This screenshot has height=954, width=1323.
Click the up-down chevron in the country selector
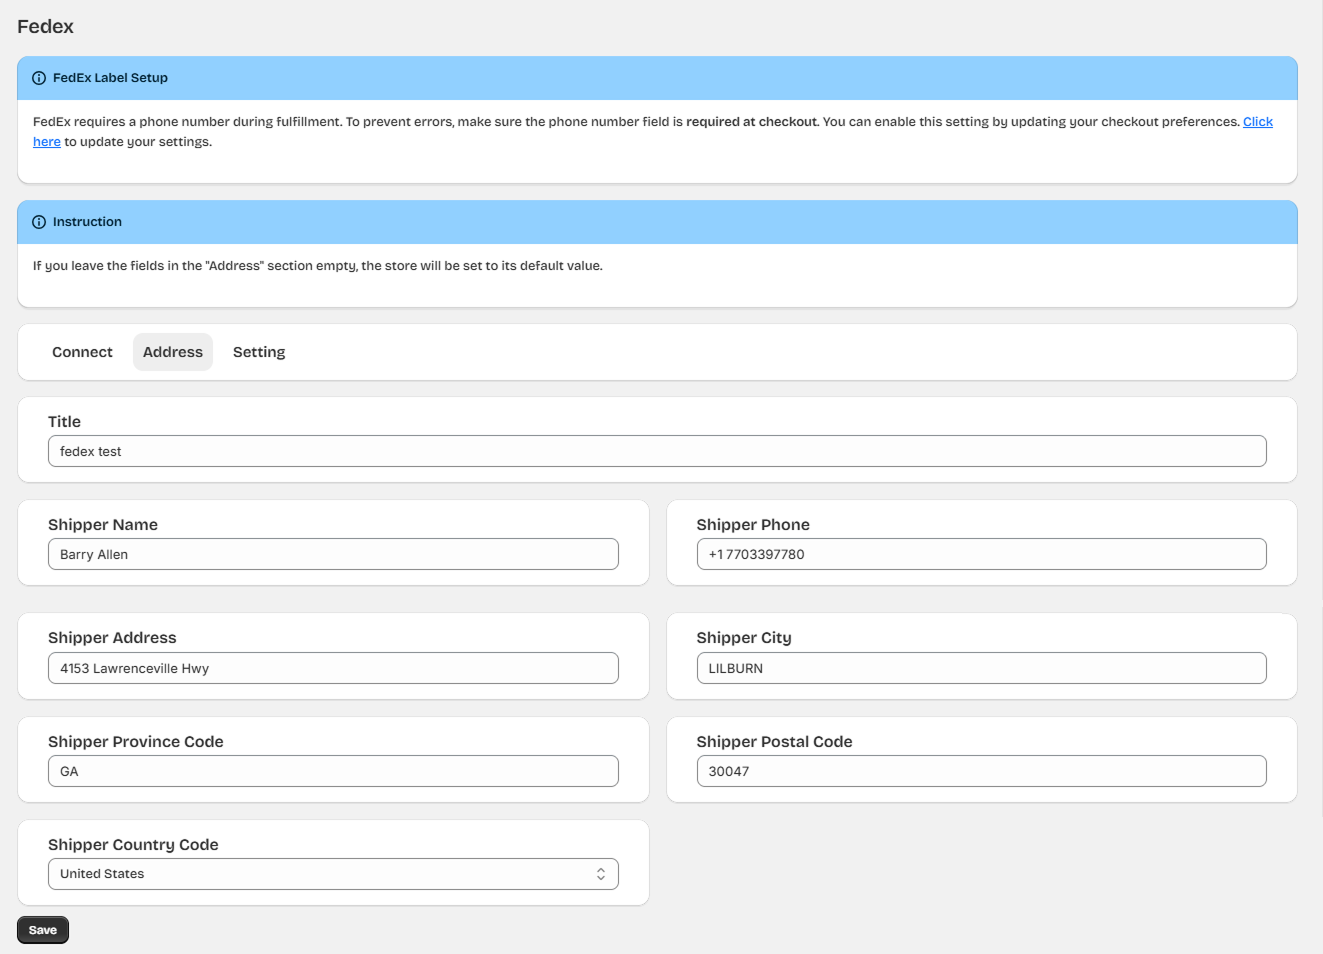point(600,874)
